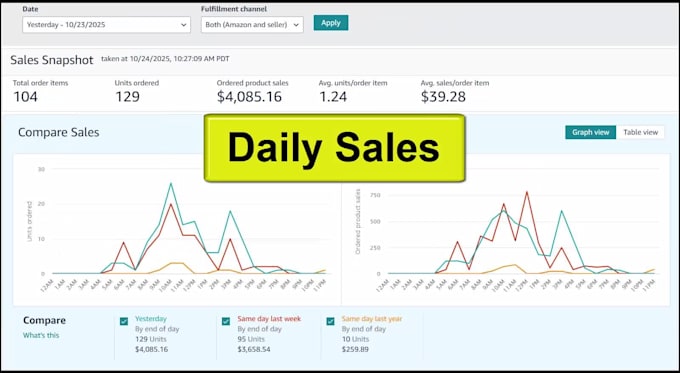Switch to Graph view
This screenshot has width=680, height=373.
pyautogui.click(x=591, y=132)
